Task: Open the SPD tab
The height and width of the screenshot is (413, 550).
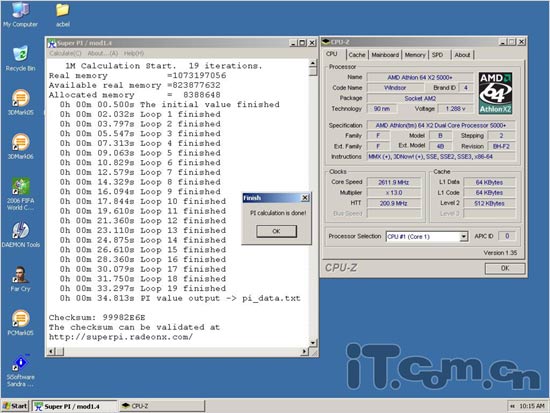Action: [x=437, y=55]
